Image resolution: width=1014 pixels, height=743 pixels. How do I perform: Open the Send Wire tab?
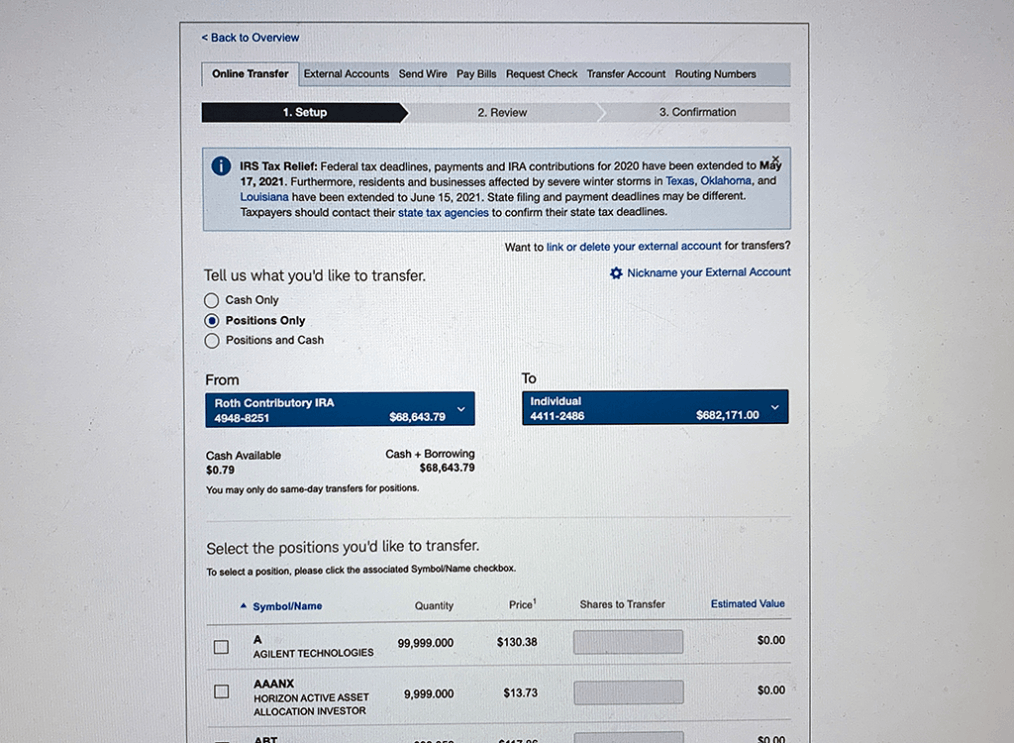(423, 74)
